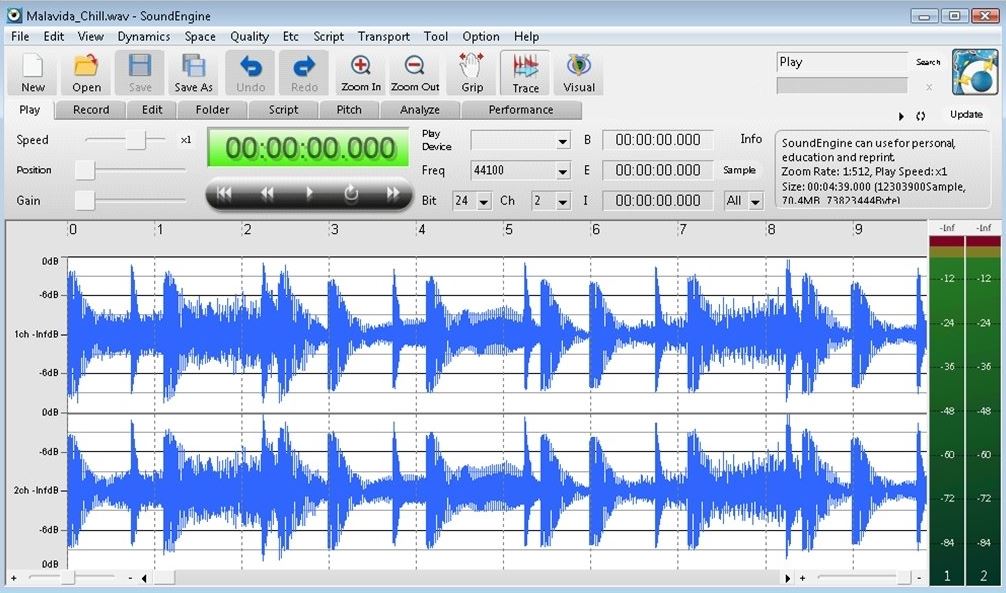Open the Option menu

[481, 37]
